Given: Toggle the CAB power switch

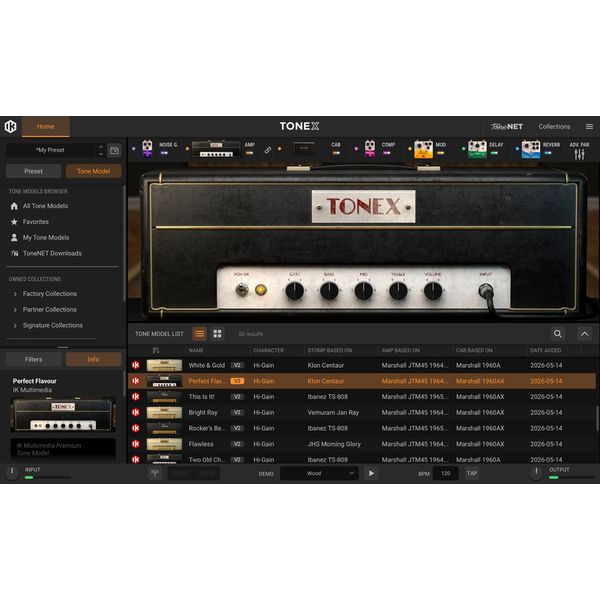Looking at the screenshot, I should [336, 153].
